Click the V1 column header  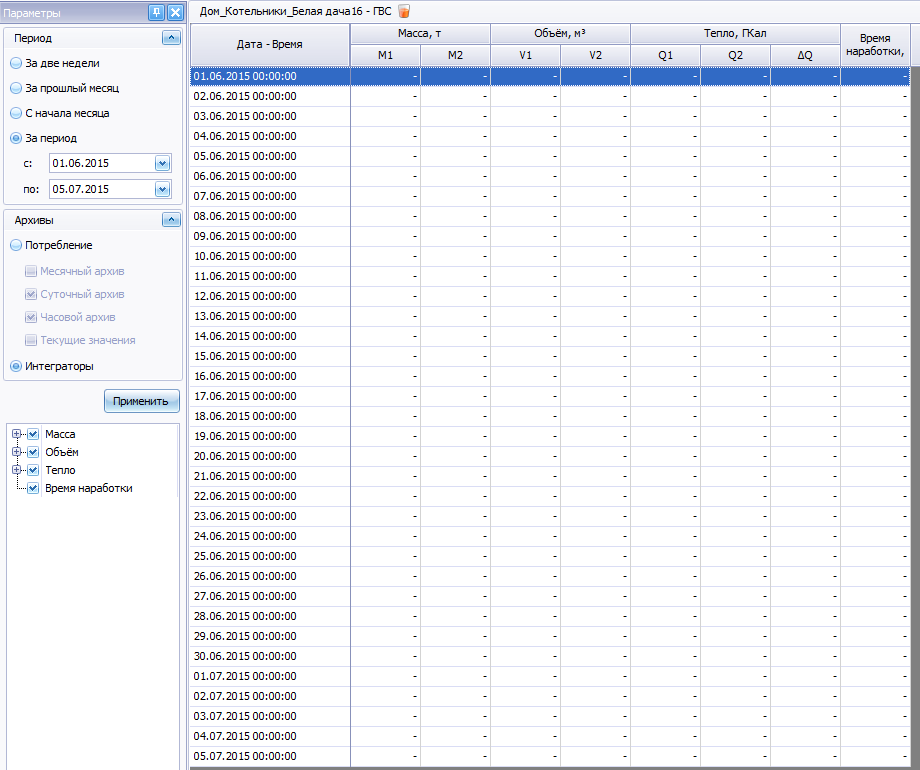coord(525,55)
